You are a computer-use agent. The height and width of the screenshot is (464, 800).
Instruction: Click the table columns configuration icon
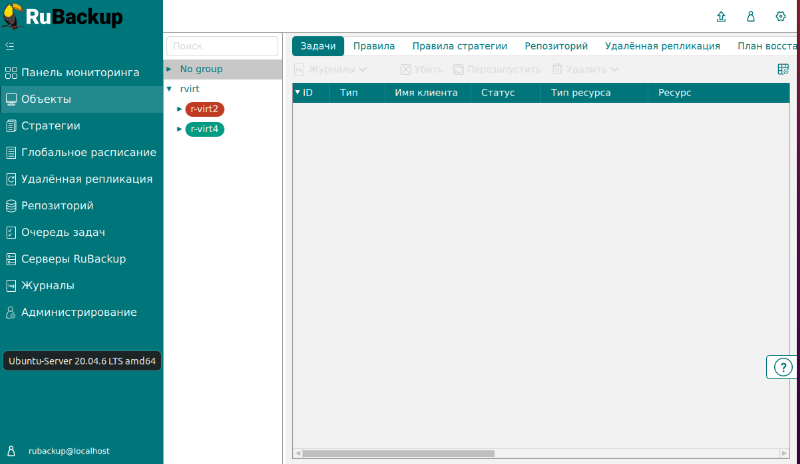(x=783, y=69)
